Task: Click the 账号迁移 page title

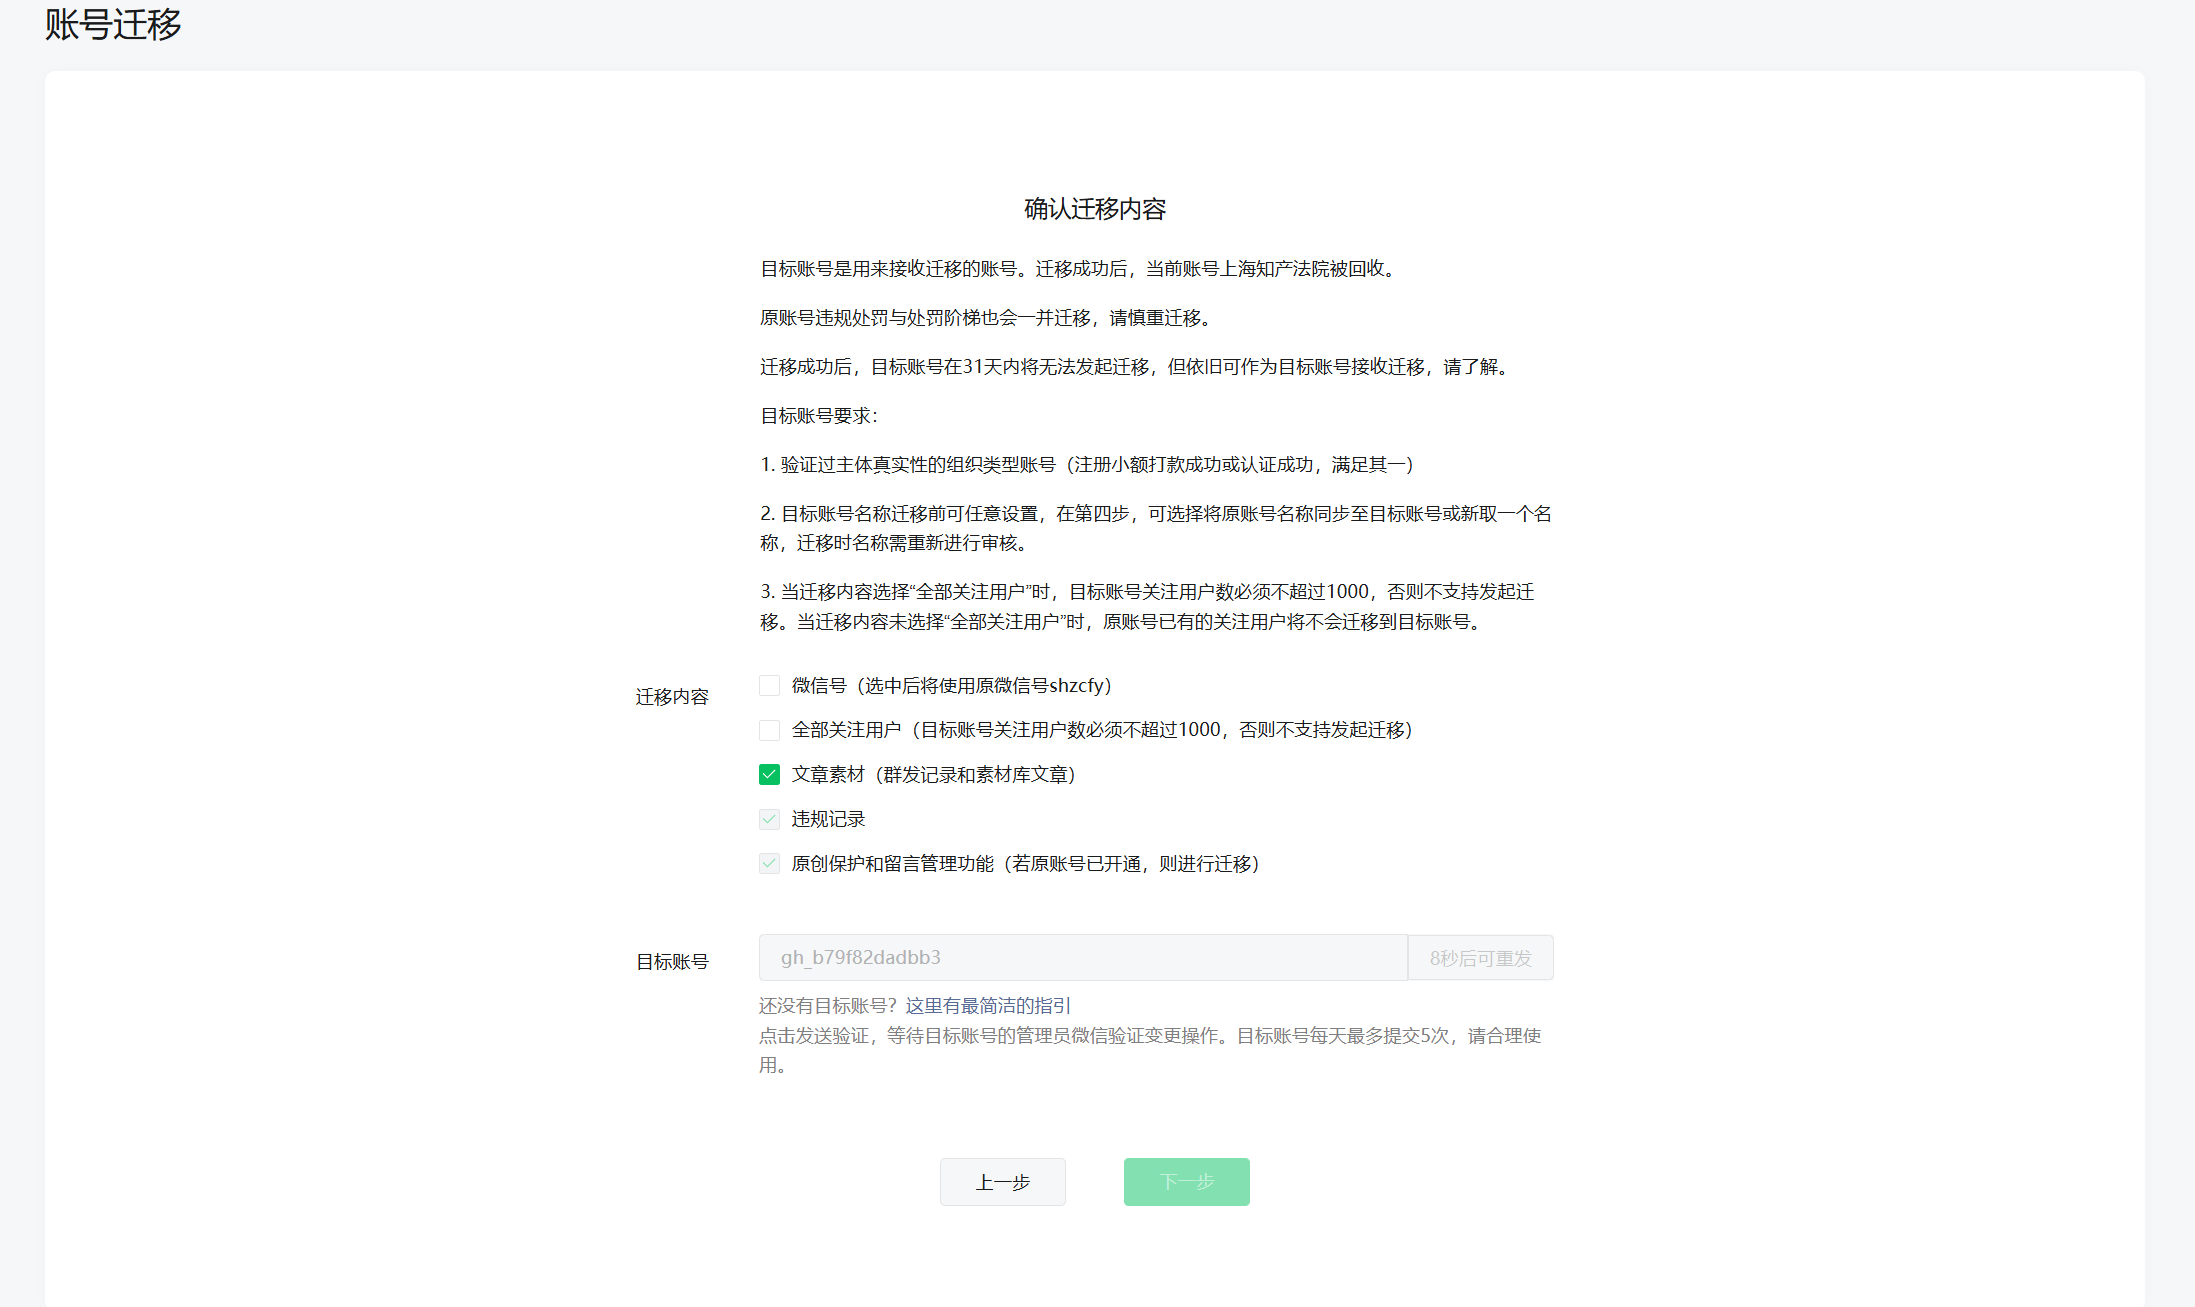Action: pyautogui.click(x=113, y=25)
